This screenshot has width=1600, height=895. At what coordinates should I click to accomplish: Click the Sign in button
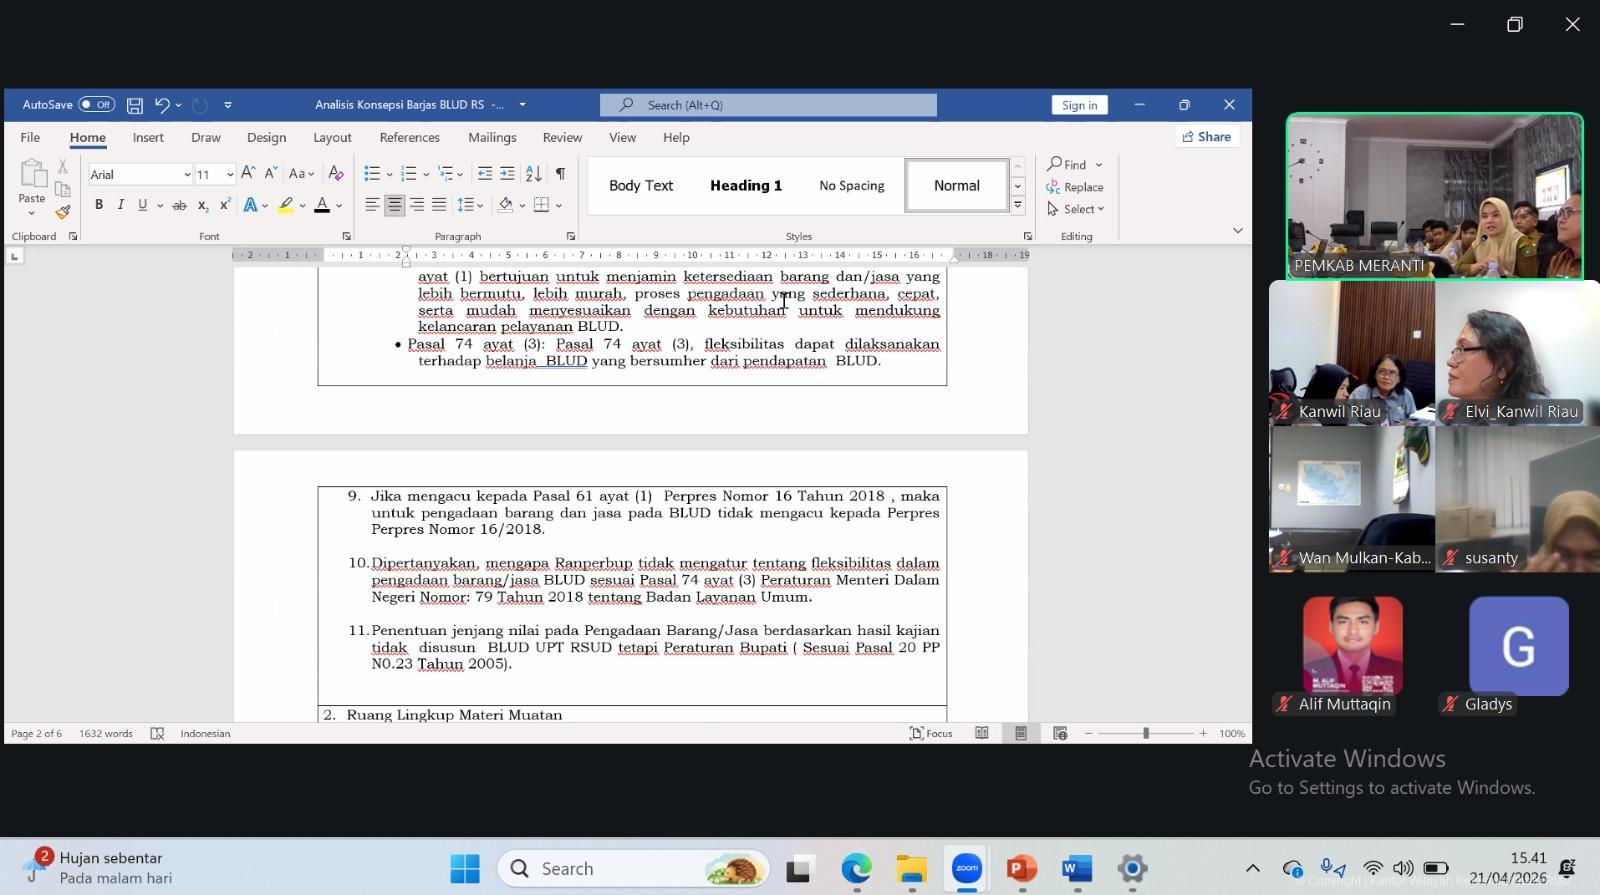tap(1079, 105)
